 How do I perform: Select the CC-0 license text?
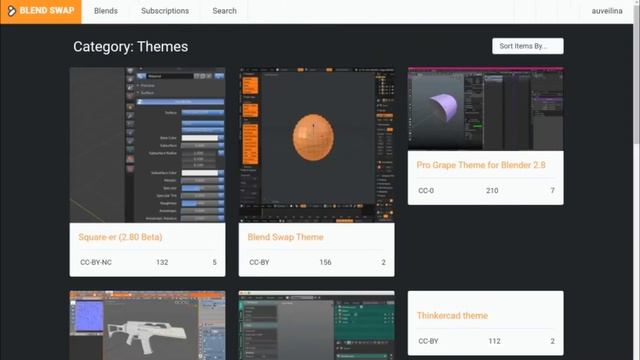click(x=426, y=191)
